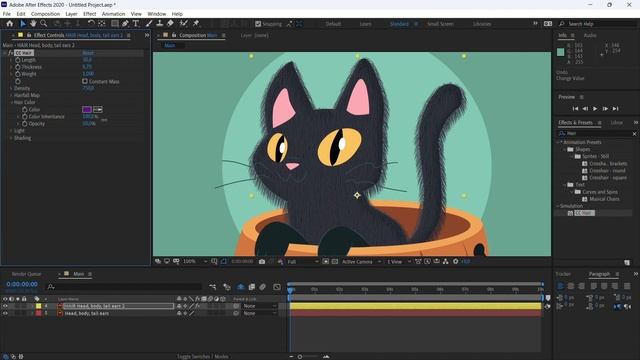Jump to the first frame in Preview
The width and height of the screenshot is (640, 360).
click(x=575, y=109)
